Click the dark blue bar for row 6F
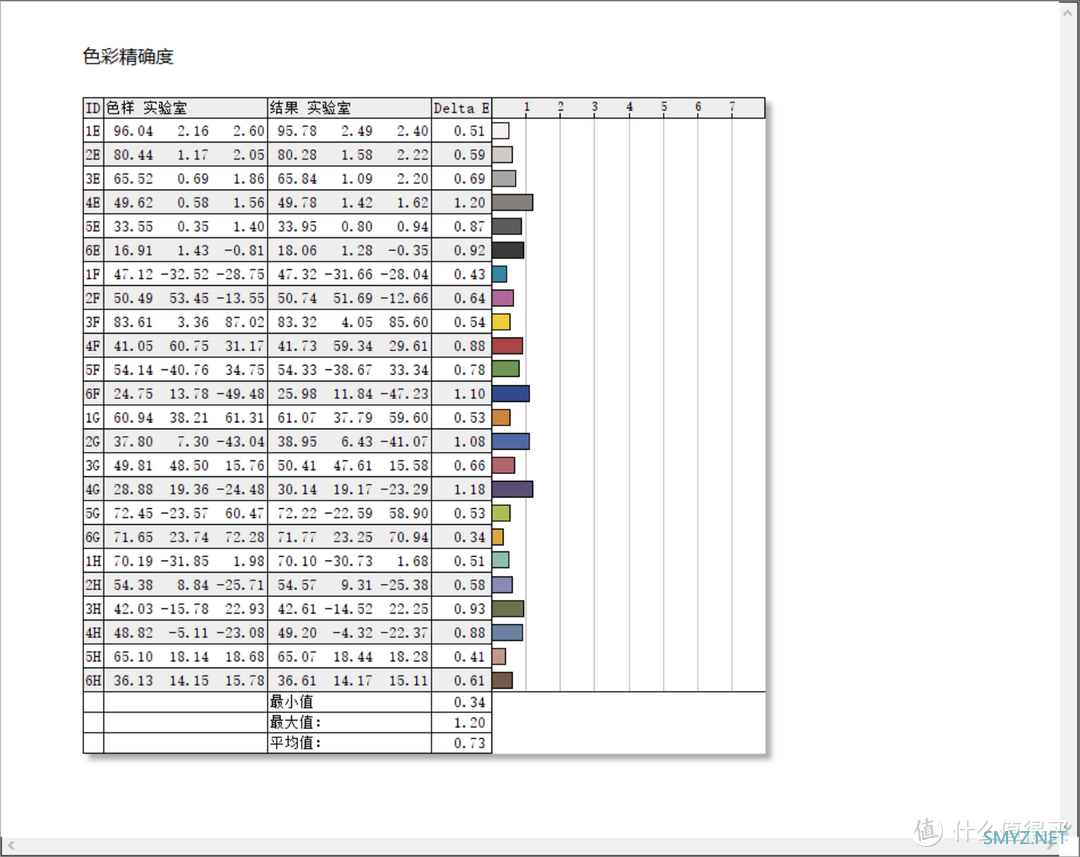 pos(511,393)
